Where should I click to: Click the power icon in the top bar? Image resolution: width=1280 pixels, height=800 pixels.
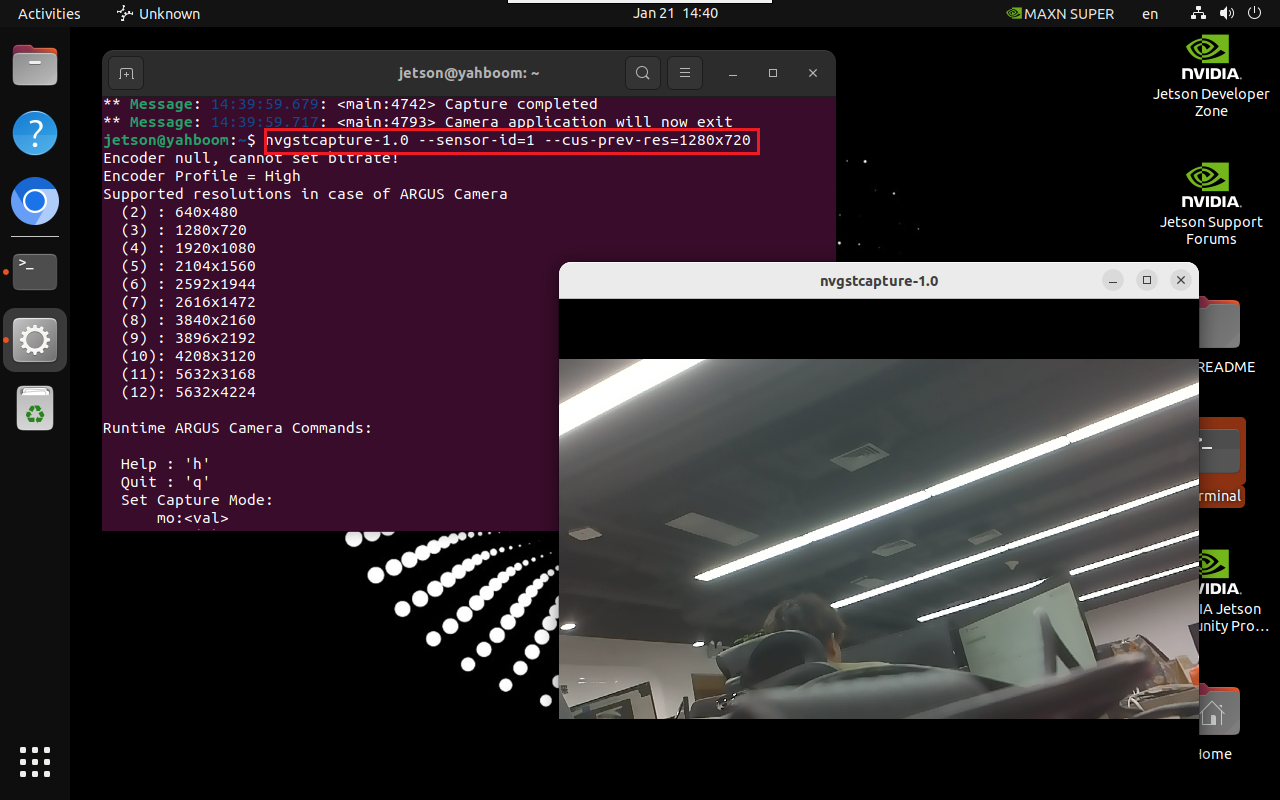pyautogui.click(x=1256, y=14)
